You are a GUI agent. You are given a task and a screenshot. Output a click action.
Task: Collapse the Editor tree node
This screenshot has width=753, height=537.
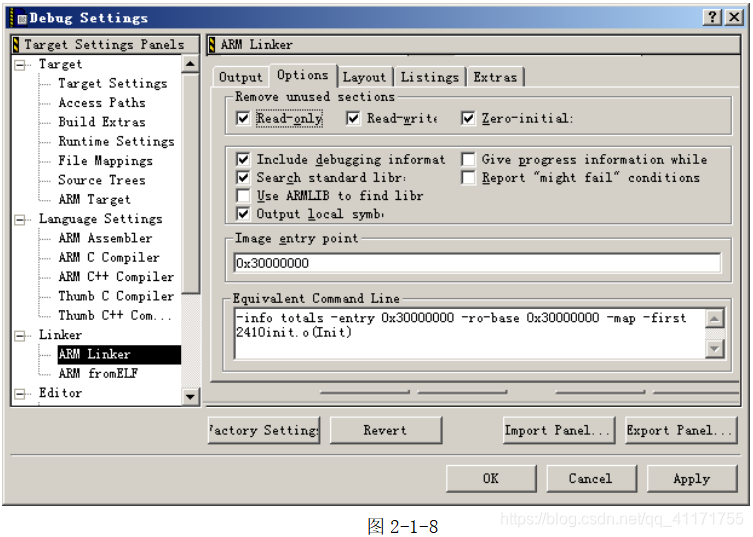20,394
